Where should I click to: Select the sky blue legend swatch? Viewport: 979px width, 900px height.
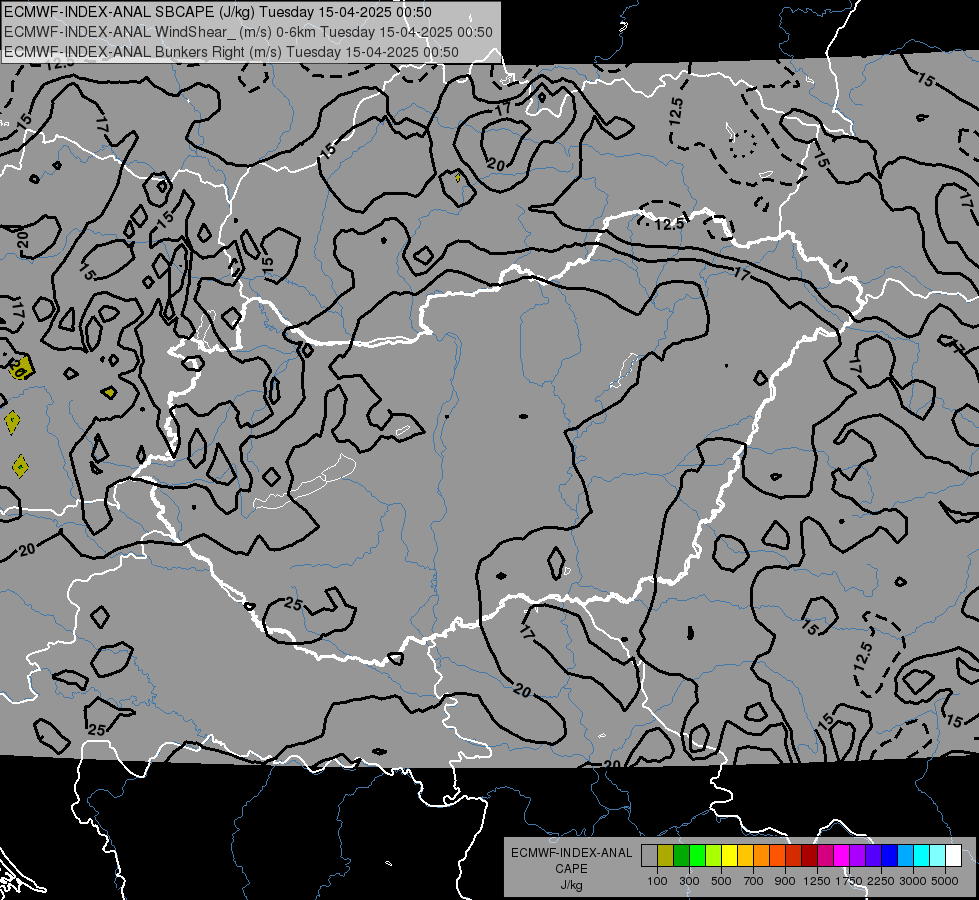905,855
